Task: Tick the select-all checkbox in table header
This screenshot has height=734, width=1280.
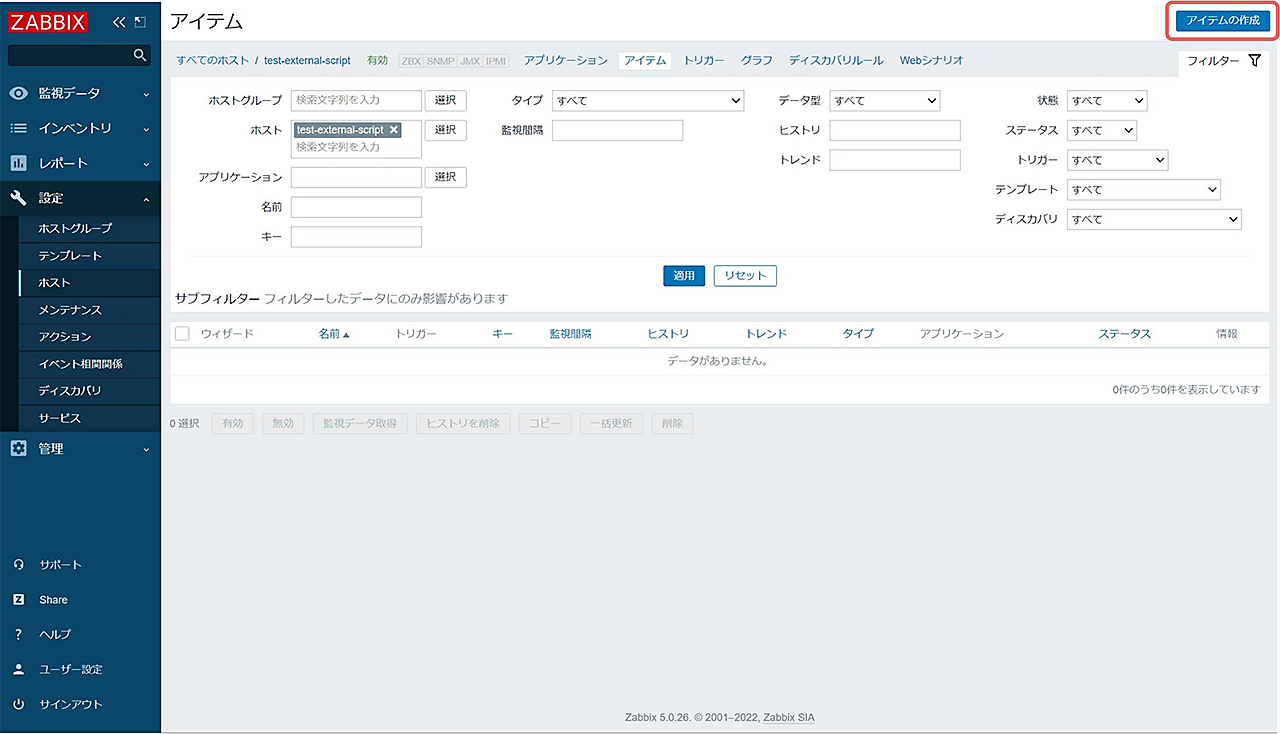Action: tap(182, 334)
